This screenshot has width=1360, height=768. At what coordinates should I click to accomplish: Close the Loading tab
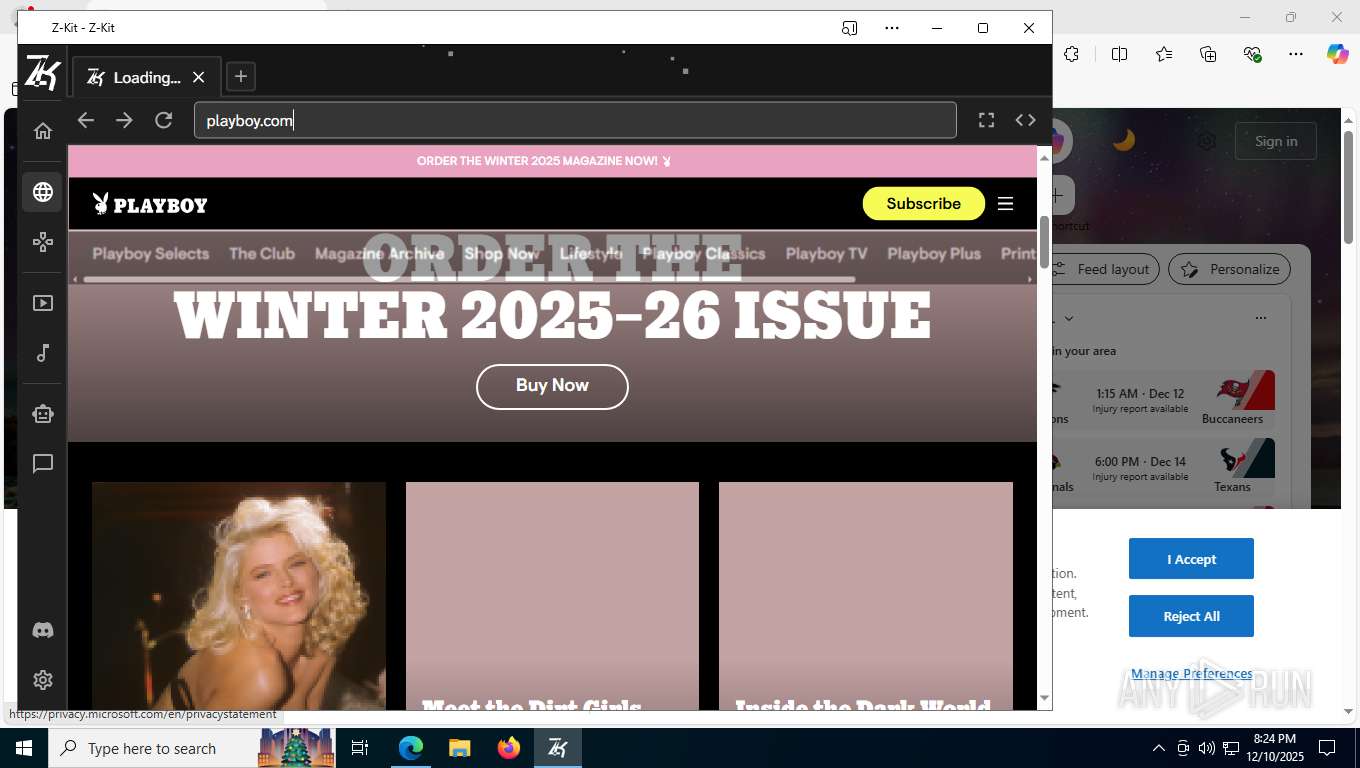(x=198, y=77)
